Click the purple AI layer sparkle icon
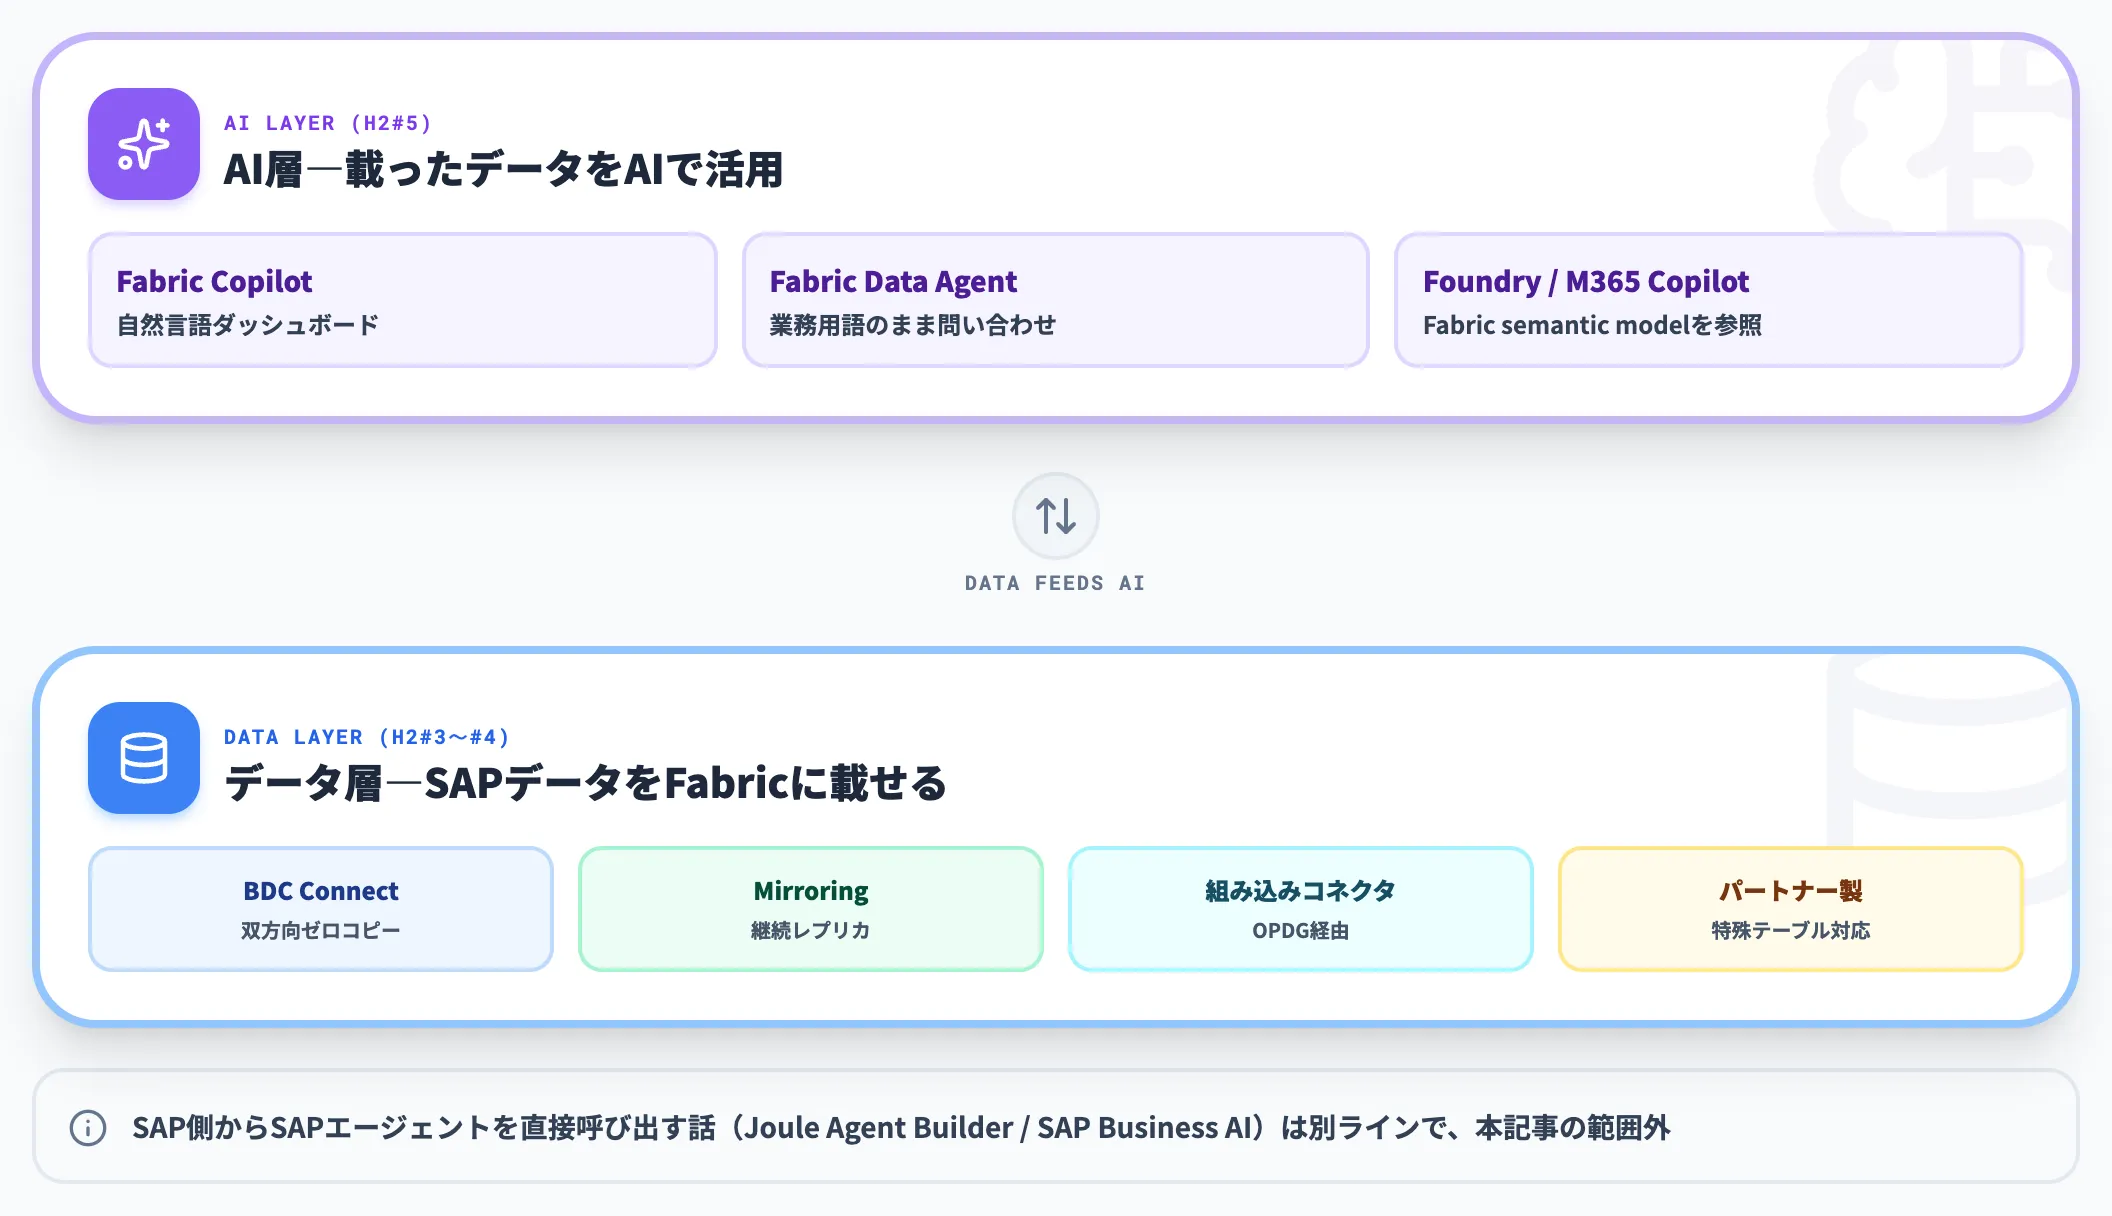 [144, 144]
